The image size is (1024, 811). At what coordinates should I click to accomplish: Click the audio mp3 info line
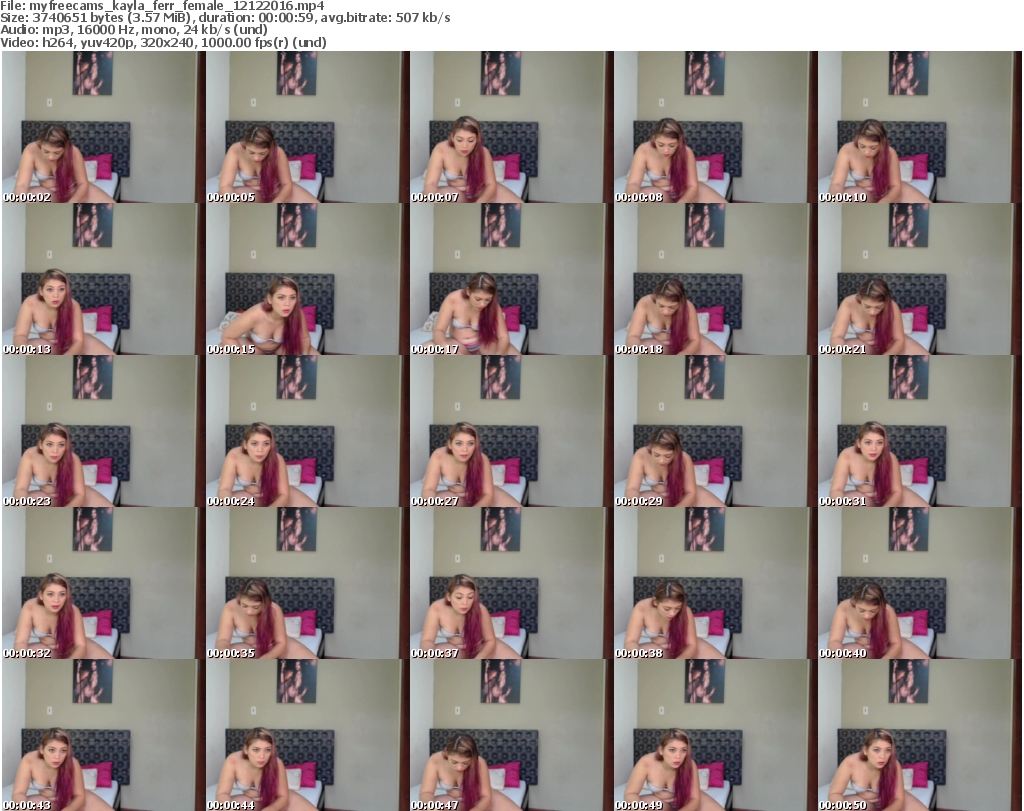pos(134,30)
